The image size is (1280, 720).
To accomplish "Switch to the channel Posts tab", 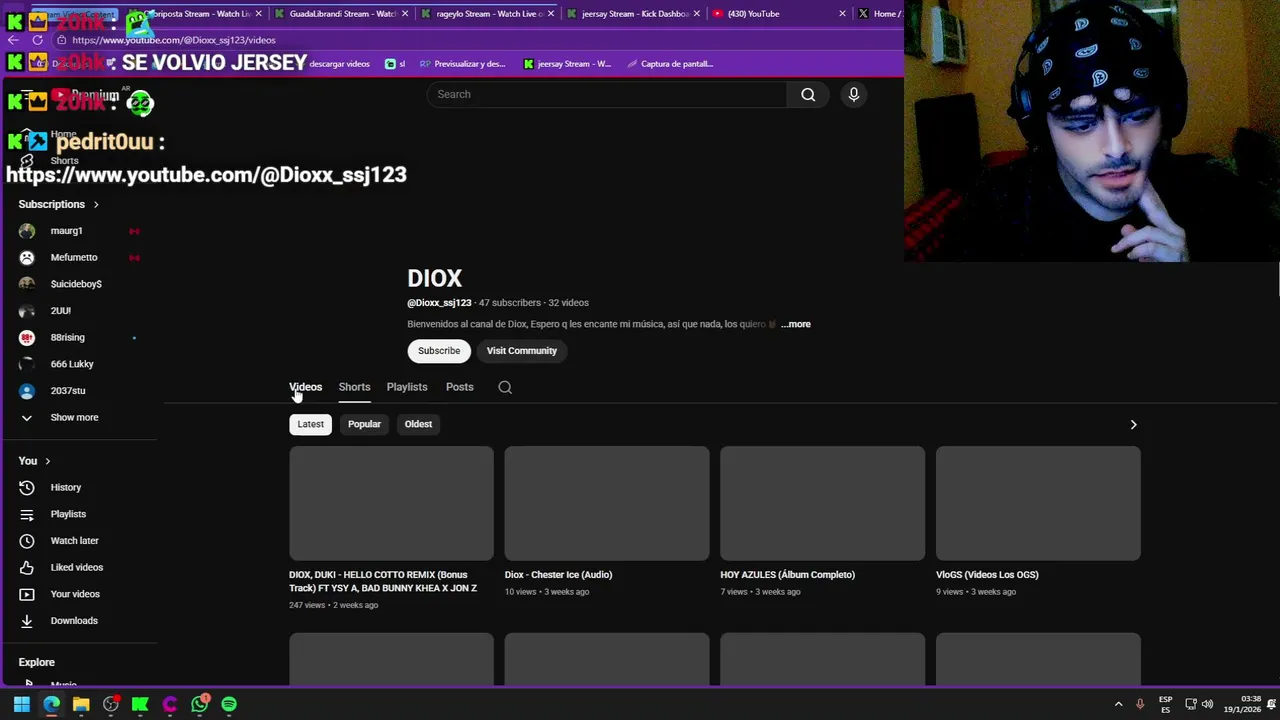I will tap(459, 387).
